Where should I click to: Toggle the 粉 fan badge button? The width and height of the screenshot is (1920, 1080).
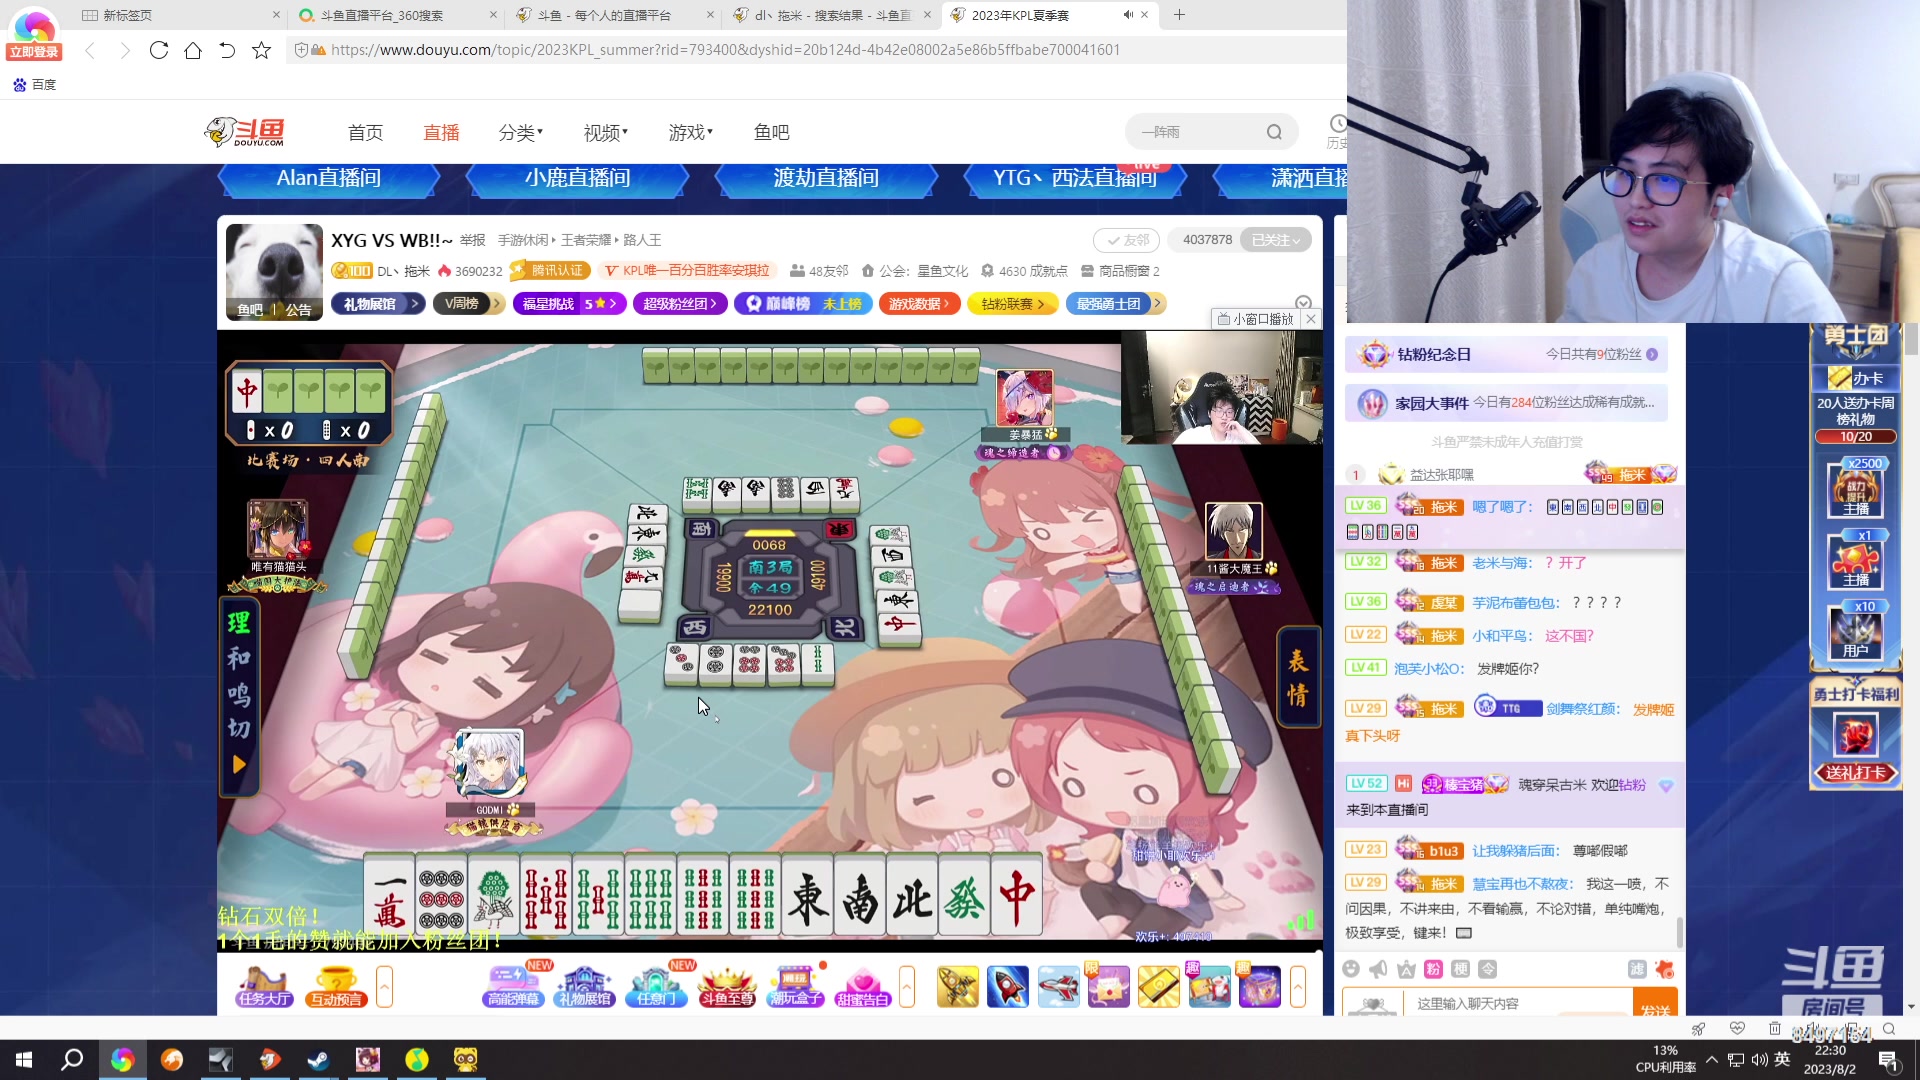(1433, 969)
